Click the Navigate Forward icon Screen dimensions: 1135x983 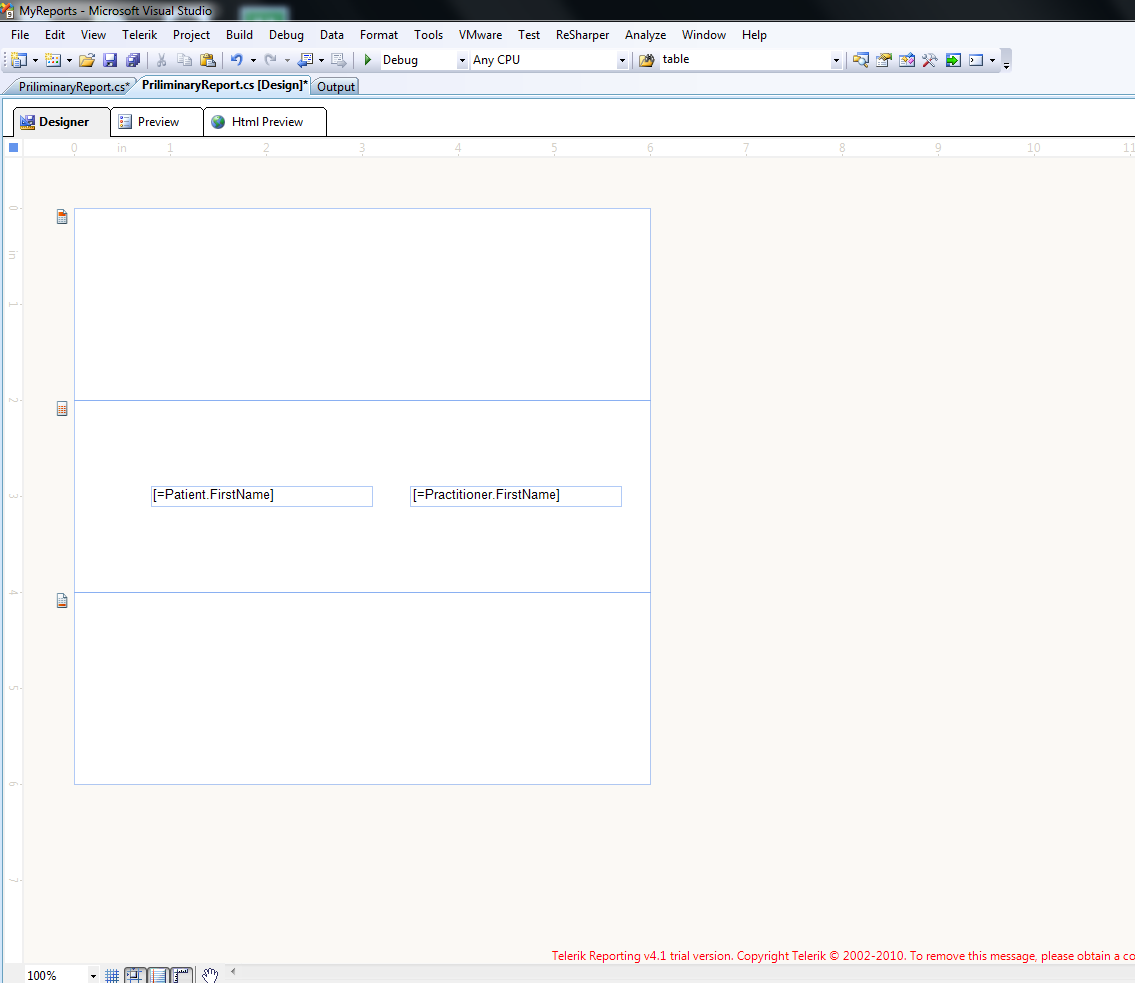[338, 60]
